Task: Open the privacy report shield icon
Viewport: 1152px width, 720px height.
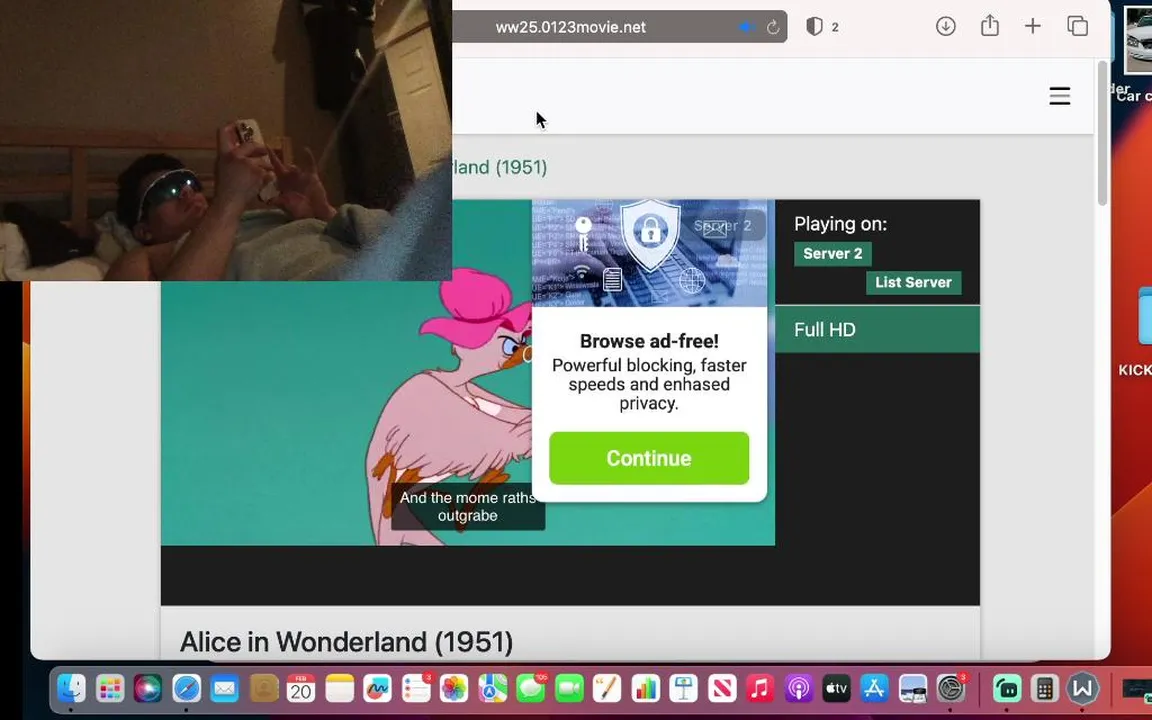Action: pos(814,27)
